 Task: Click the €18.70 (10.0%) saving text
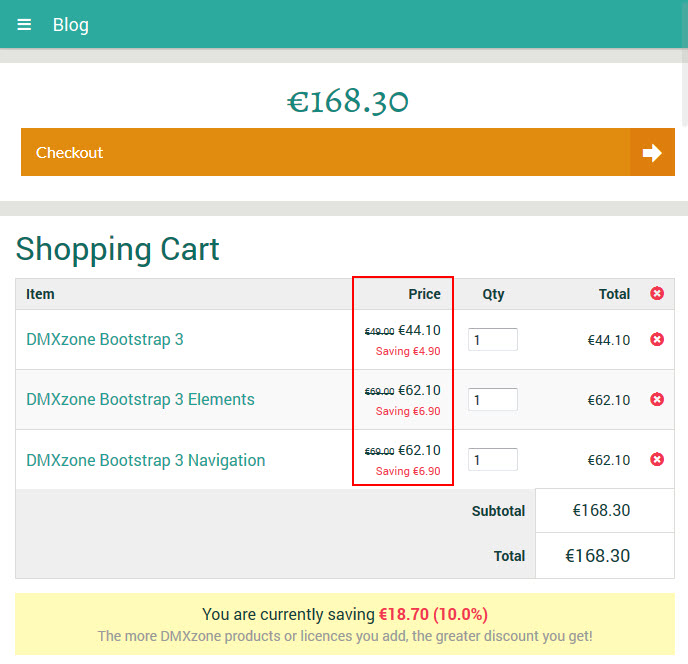(x=434, y=614)
